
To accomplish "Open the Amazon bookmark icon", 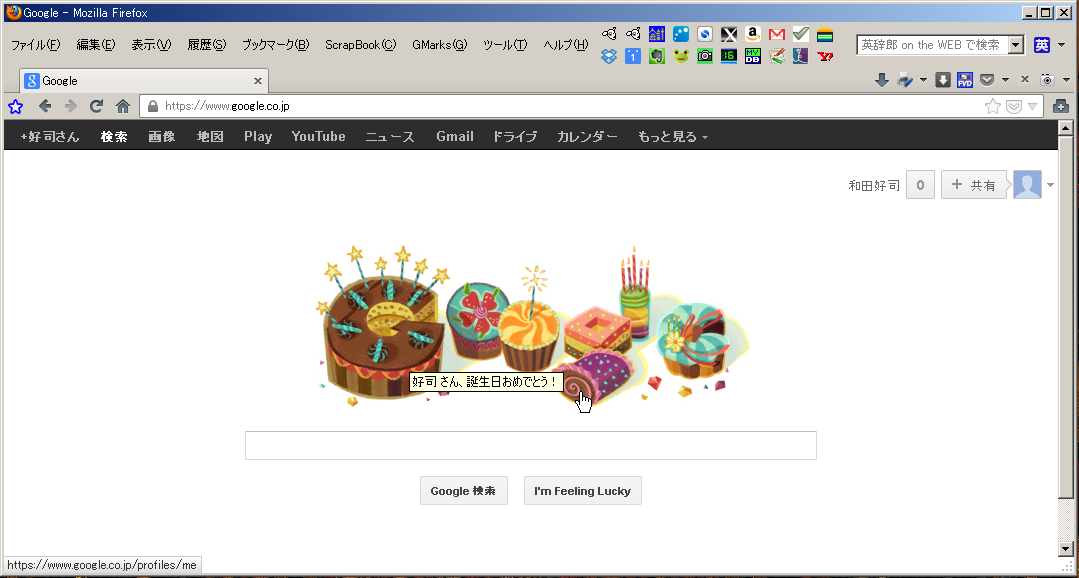I will (752, 34).
